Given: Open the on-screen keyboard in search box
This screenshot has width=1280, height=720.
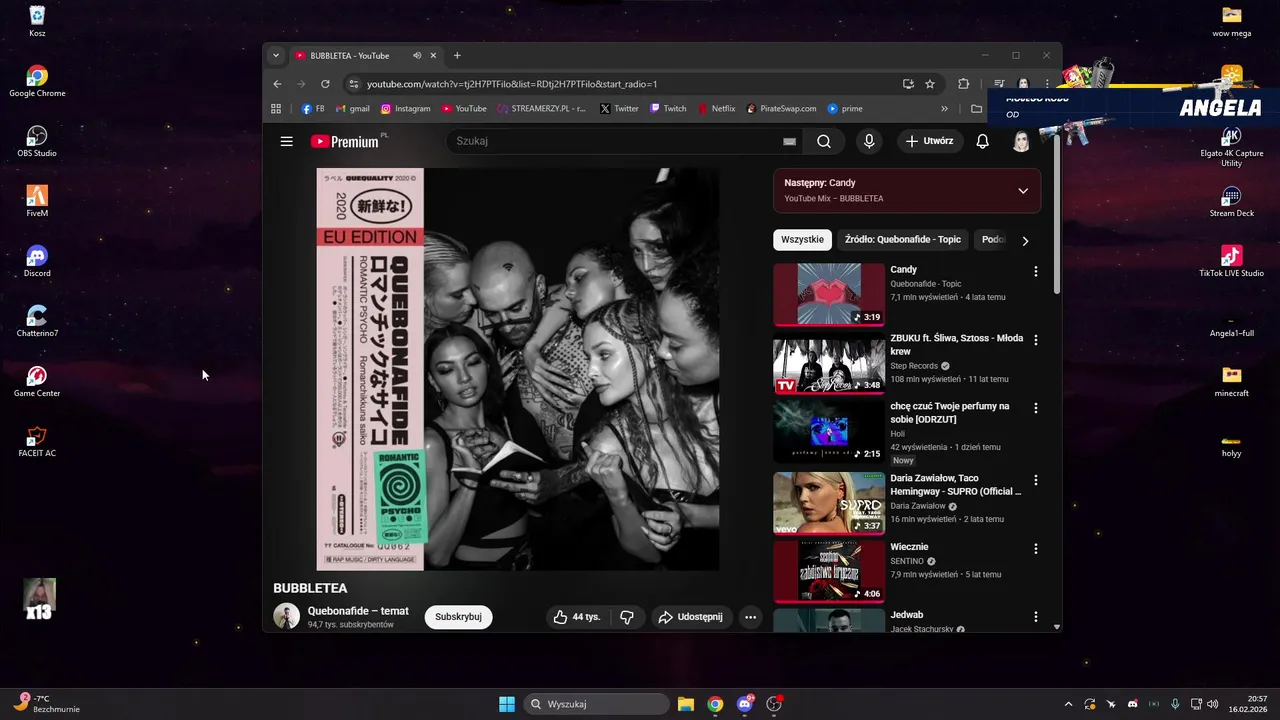Looking at the screenshot, I should tap(789, 141).
